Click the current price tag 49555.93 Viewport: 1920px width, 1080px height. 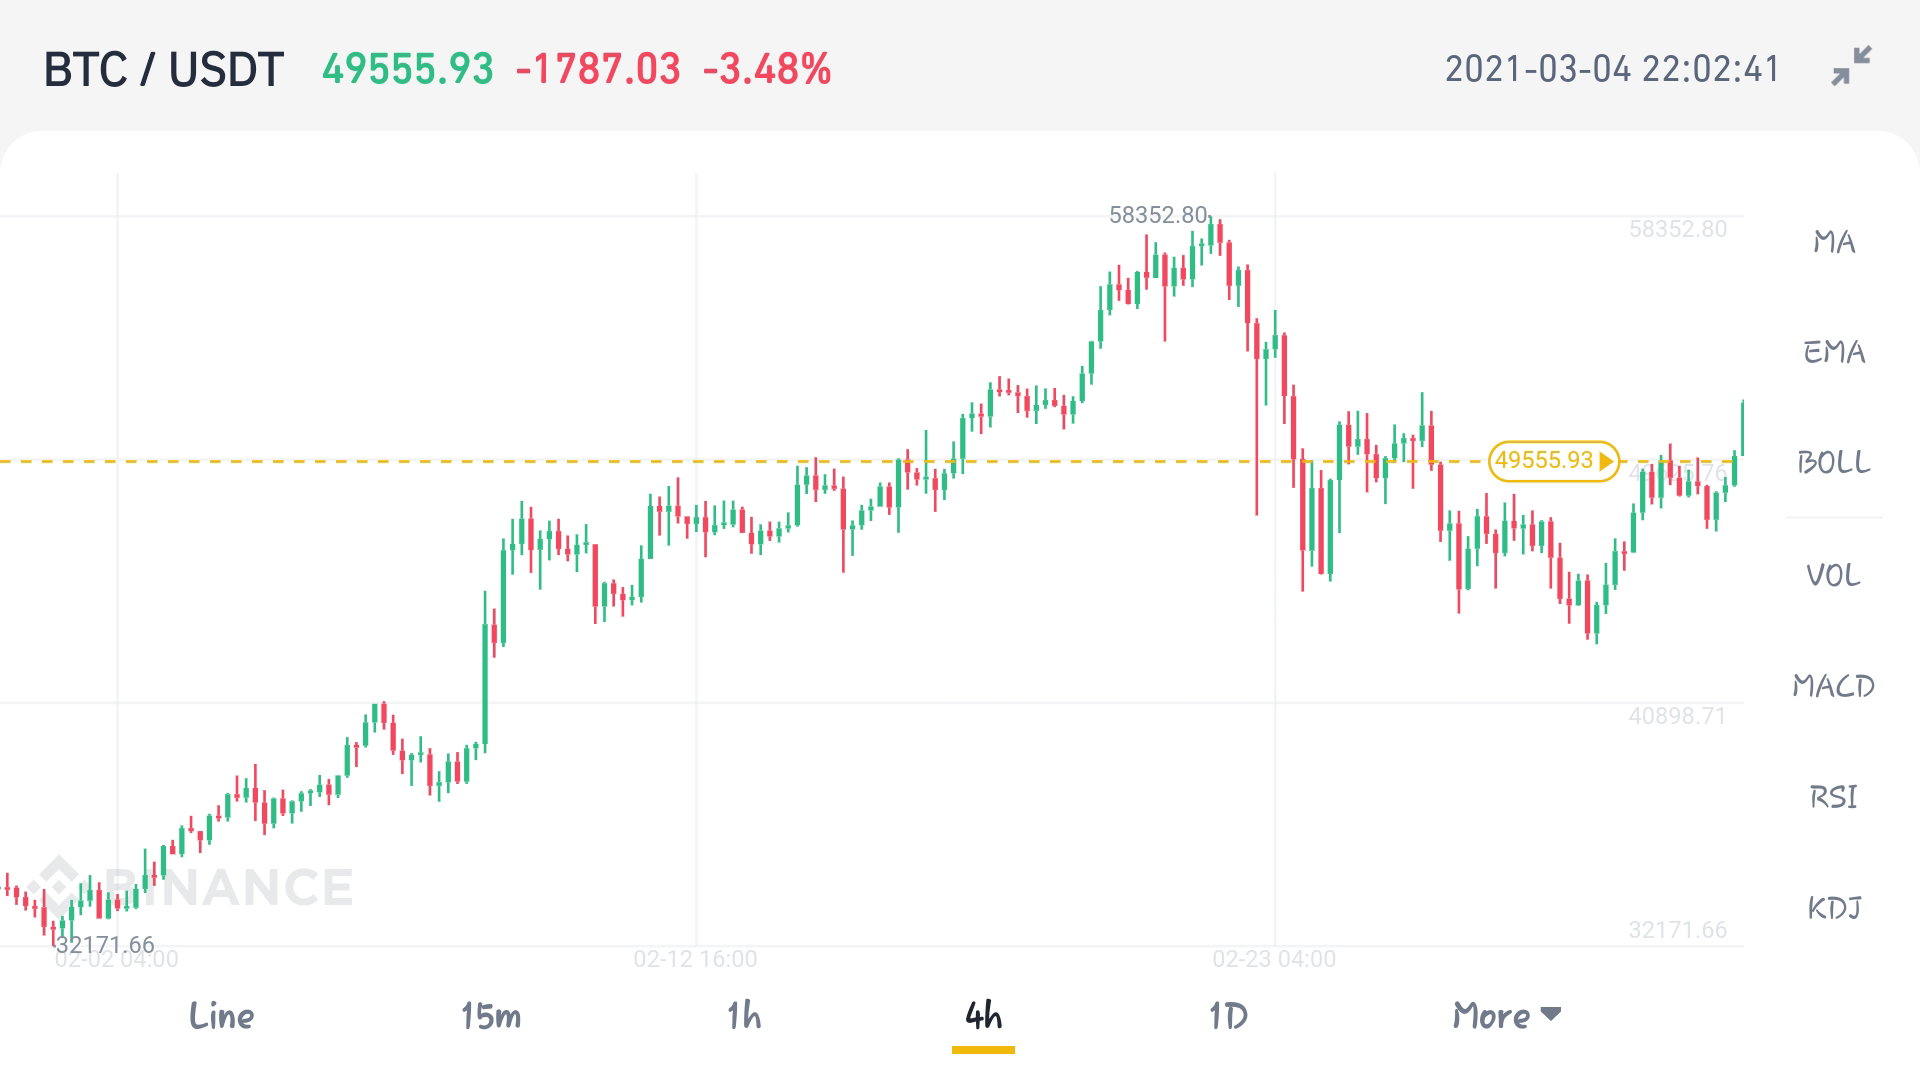coord(1554,461)
